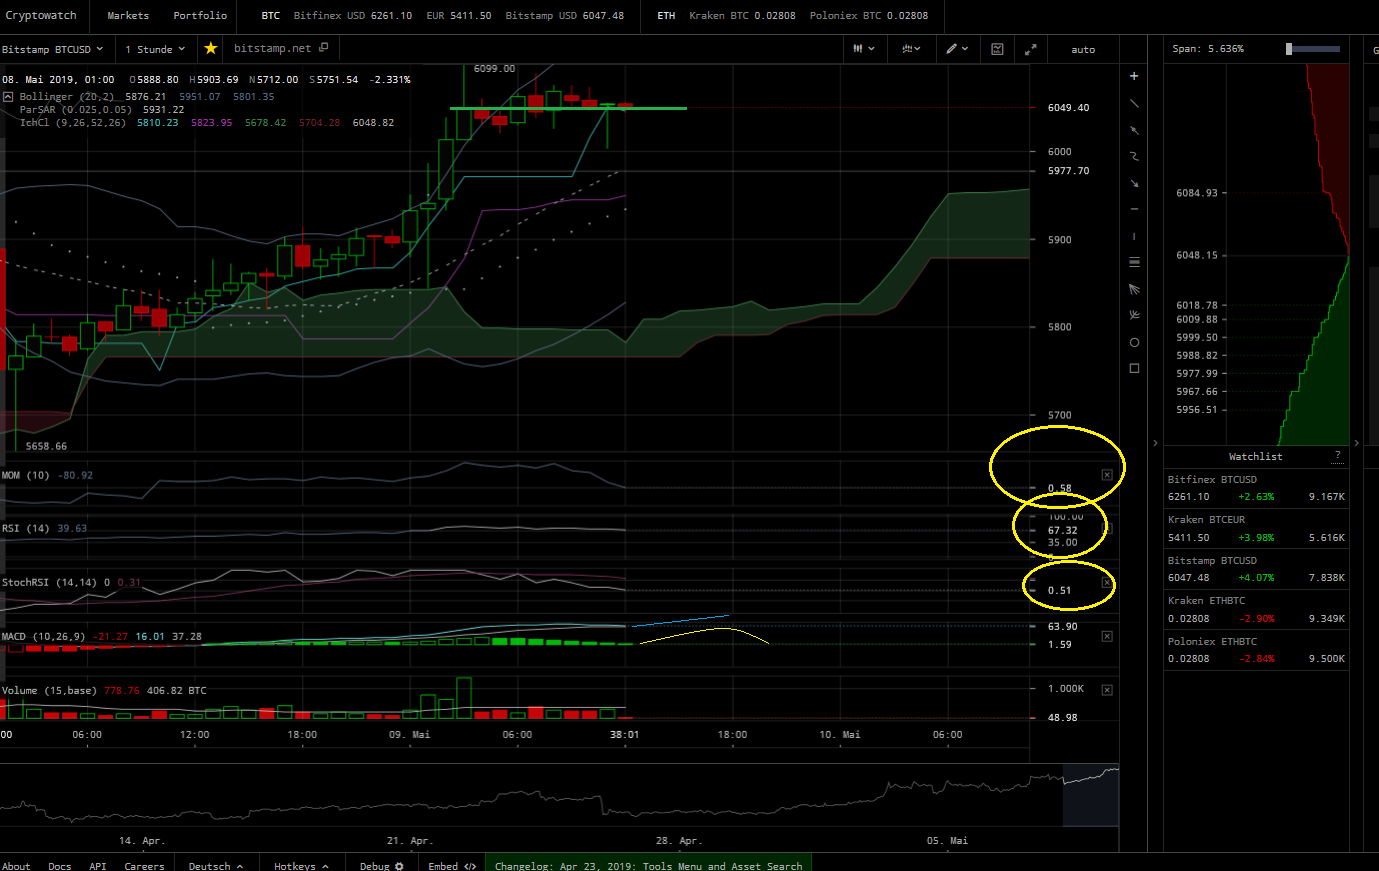1379x871 pixels.
Task: Click the Span percentage bar
Action: pos(1313,46)
